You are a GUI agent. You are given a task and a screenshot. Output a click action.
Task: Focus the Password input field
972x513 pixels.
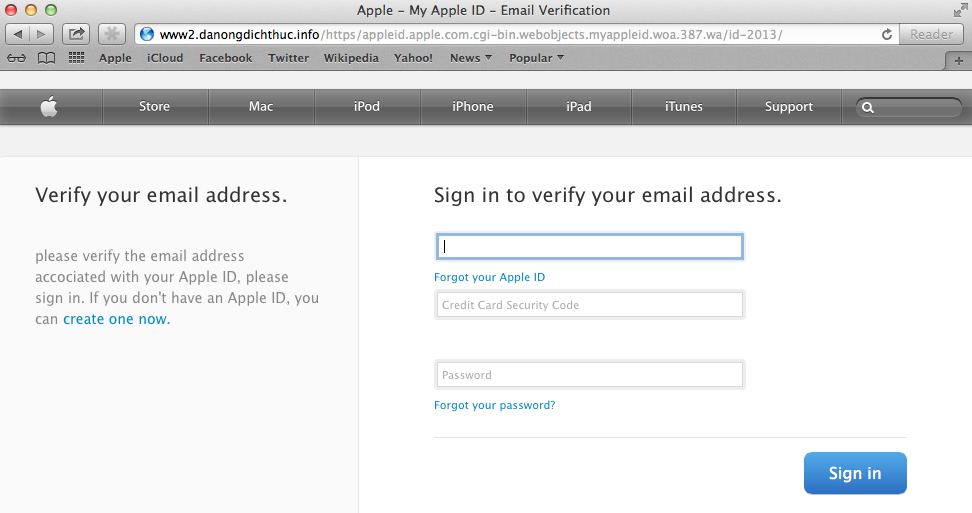[590, 375]
